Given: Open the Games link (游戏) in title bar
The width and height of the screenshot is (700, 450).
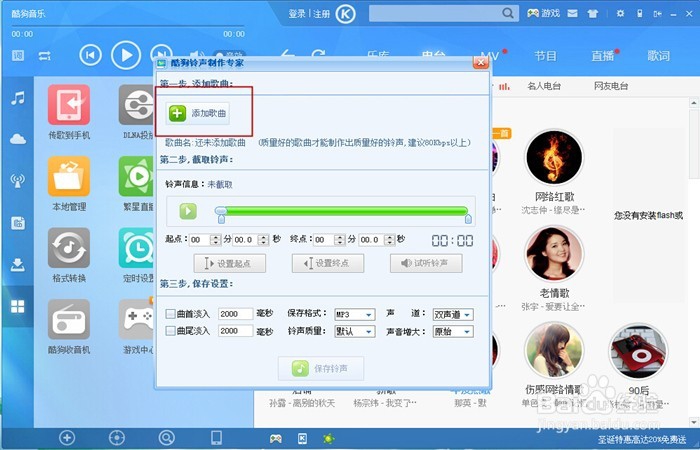Looking at the screenshot, I should 543,13.
